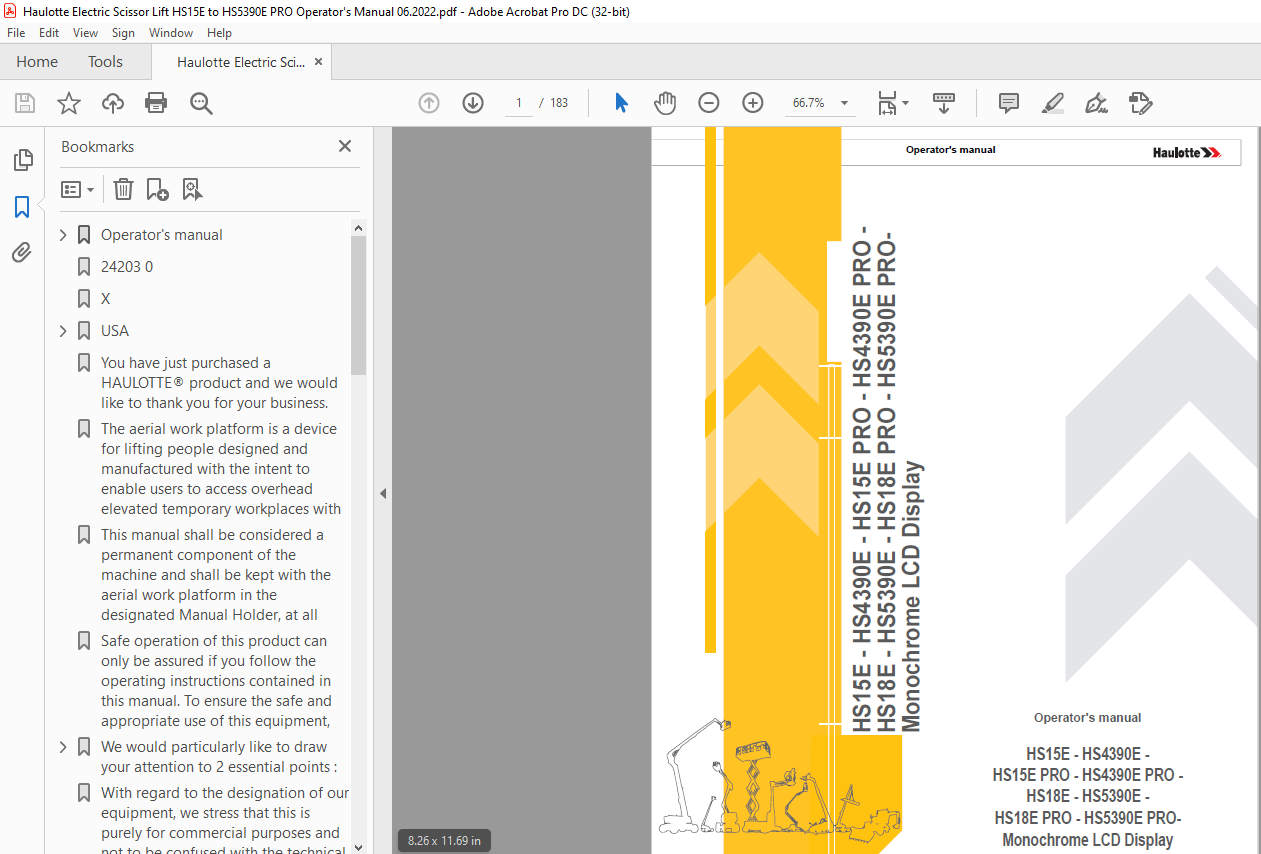Viewport: 1261px width, 854px height.
Task: Open the Attachments paperclip panel
Action: point(22,253)
